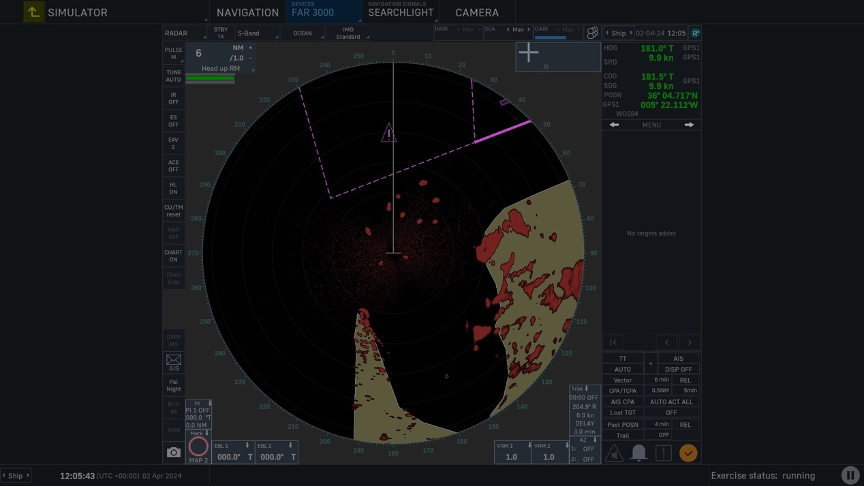Click the orange checkmark acknowledge icon

[x=688, y=453]
